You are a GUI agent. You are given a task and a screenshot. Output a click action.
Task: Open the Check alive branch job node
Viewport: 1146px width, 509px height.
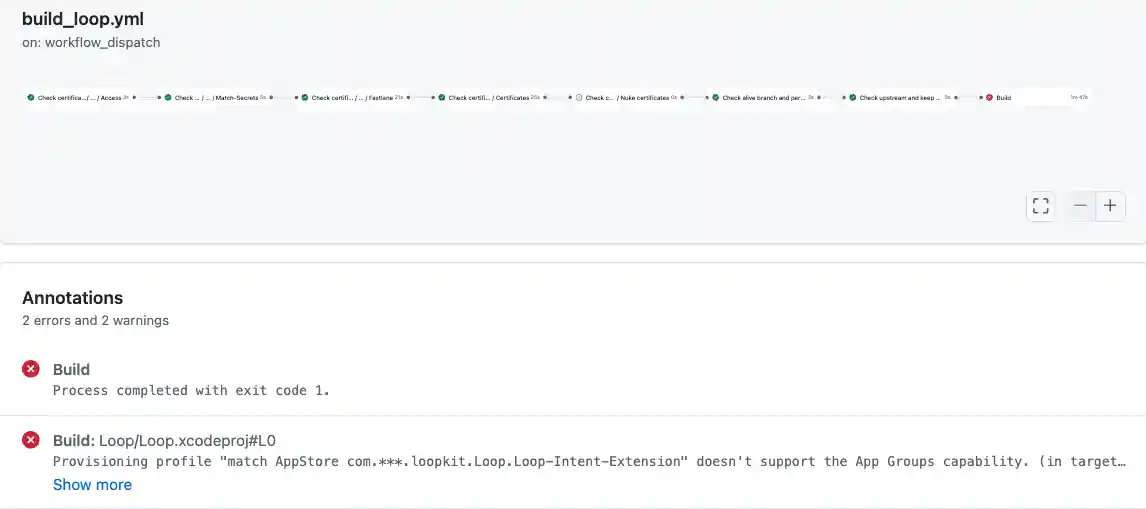(x=764, y=97)
